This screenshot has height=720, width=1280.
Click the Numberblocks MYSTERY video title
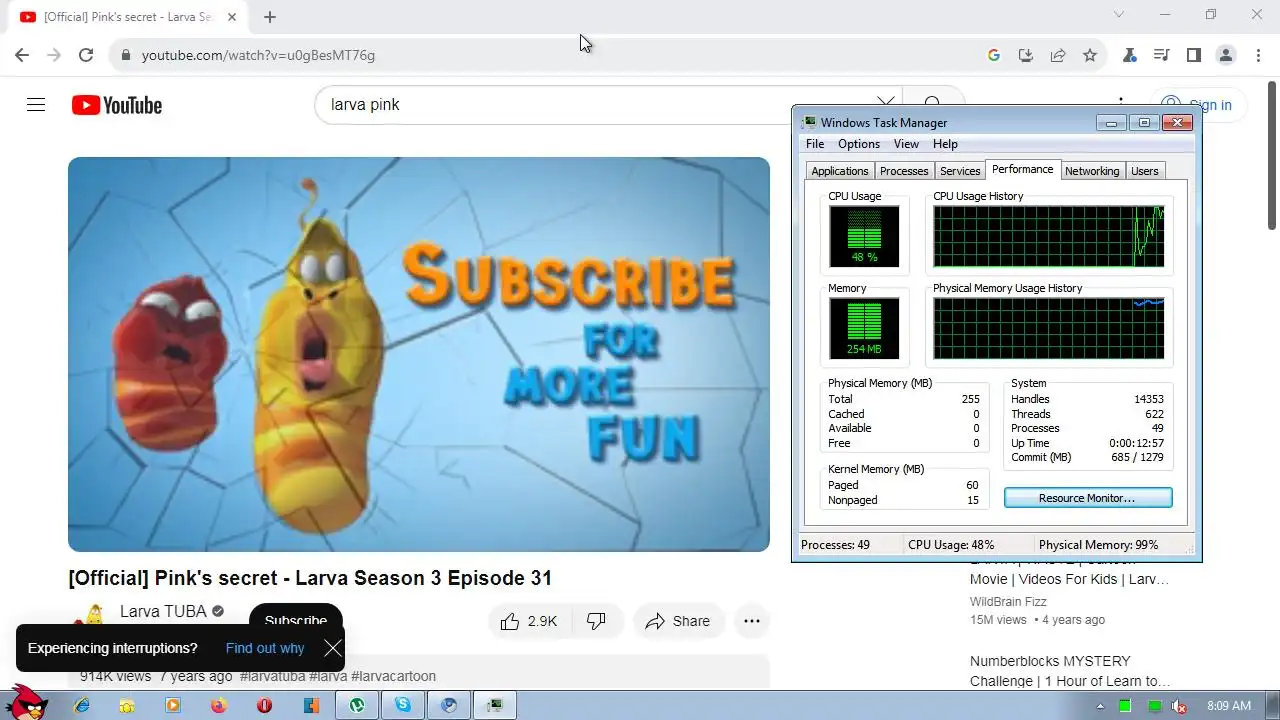pyautogui.click(x=1070, y=671)
